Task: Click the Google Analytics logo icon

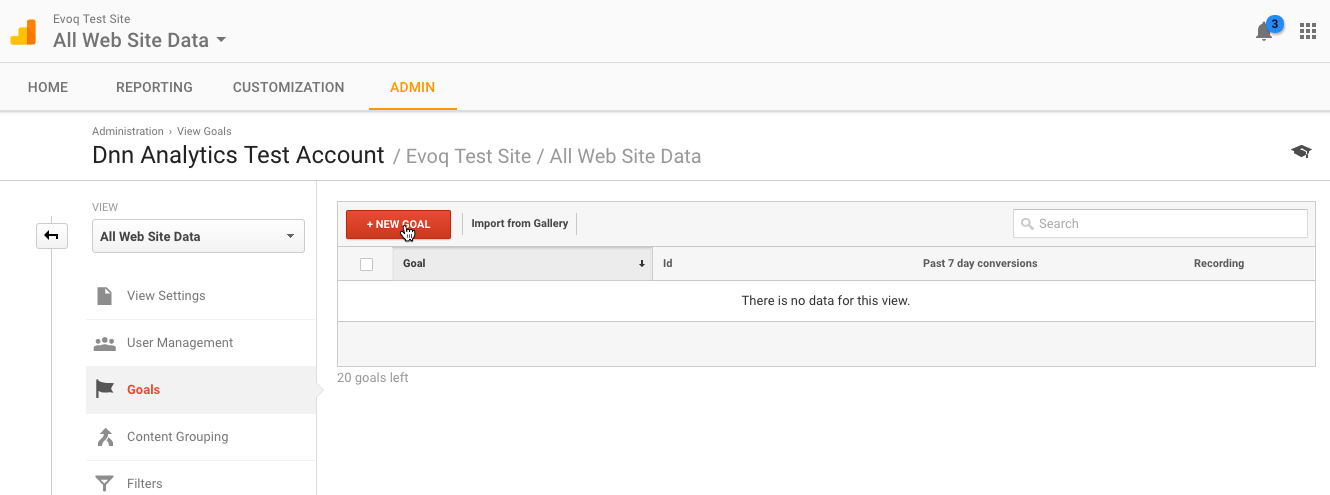Action: (23, 32)
